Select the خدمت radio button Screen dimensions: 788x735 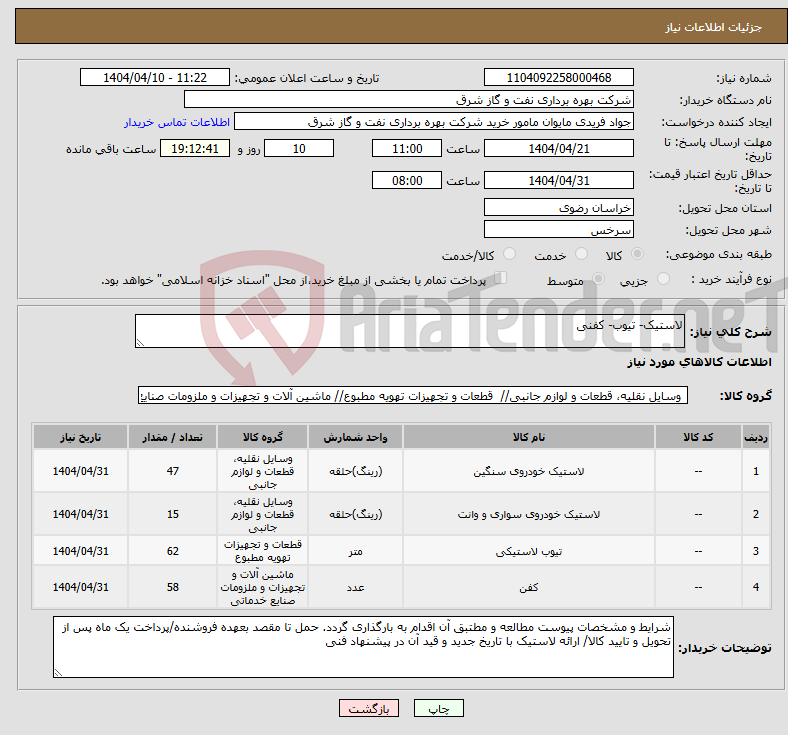pos(581,254)
